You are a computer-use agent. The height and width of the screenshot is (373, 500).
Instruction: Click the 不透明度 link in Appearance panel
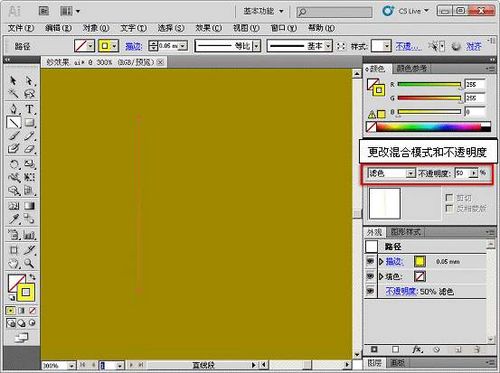click(401, 291)
